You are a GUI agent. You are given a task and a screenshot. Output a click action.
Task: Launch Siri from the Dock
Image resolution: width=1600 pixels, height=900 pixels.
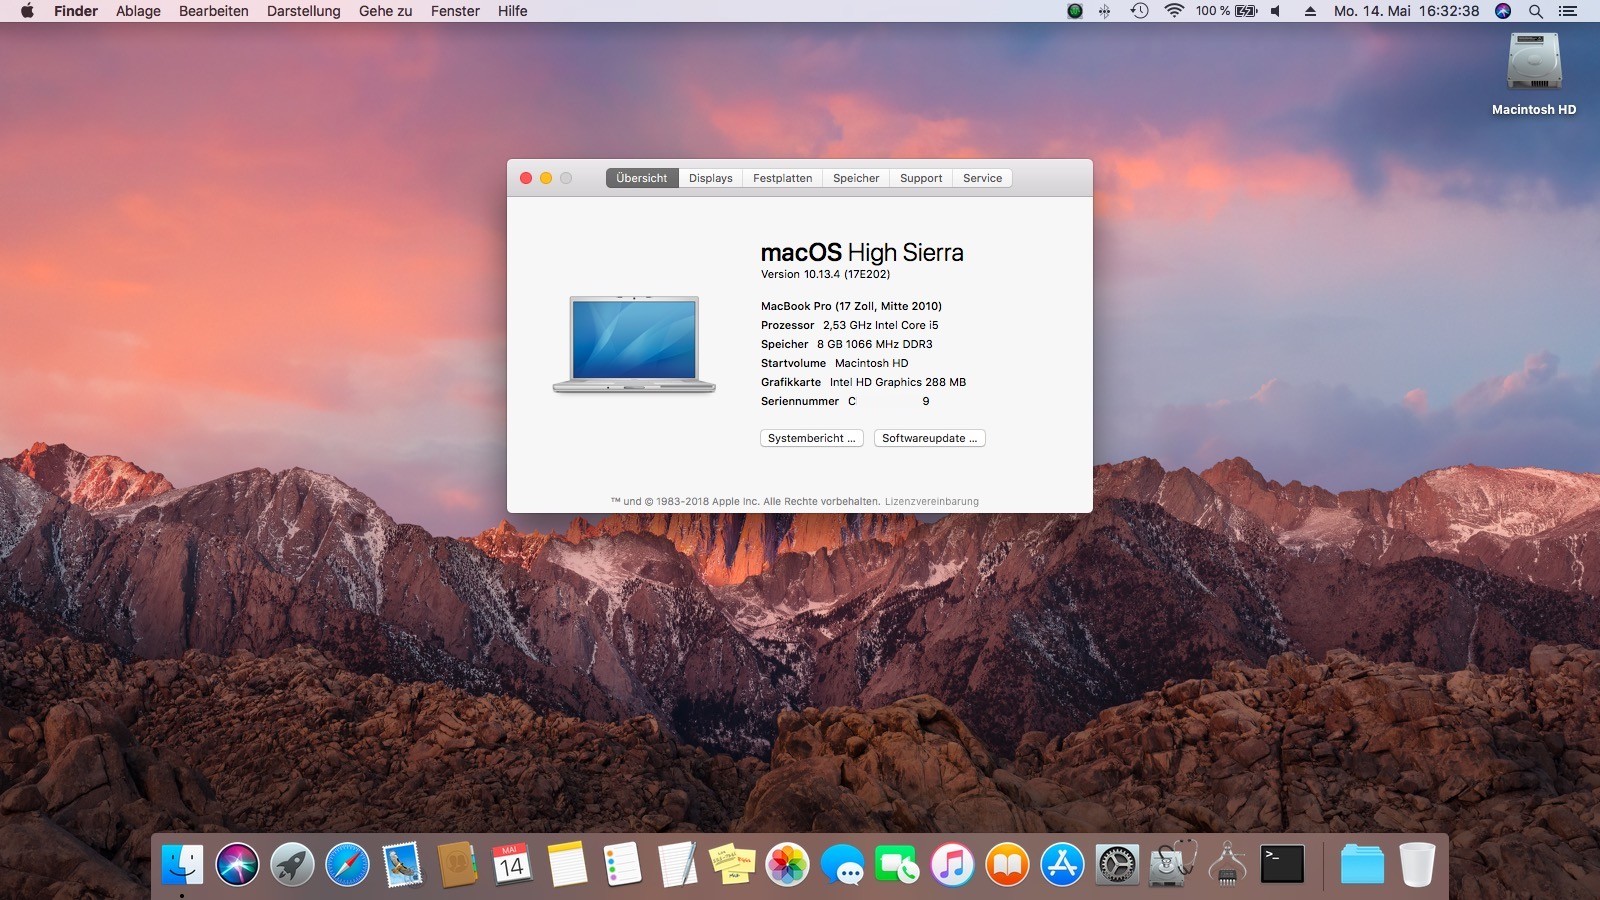click(x=237, y=864)
